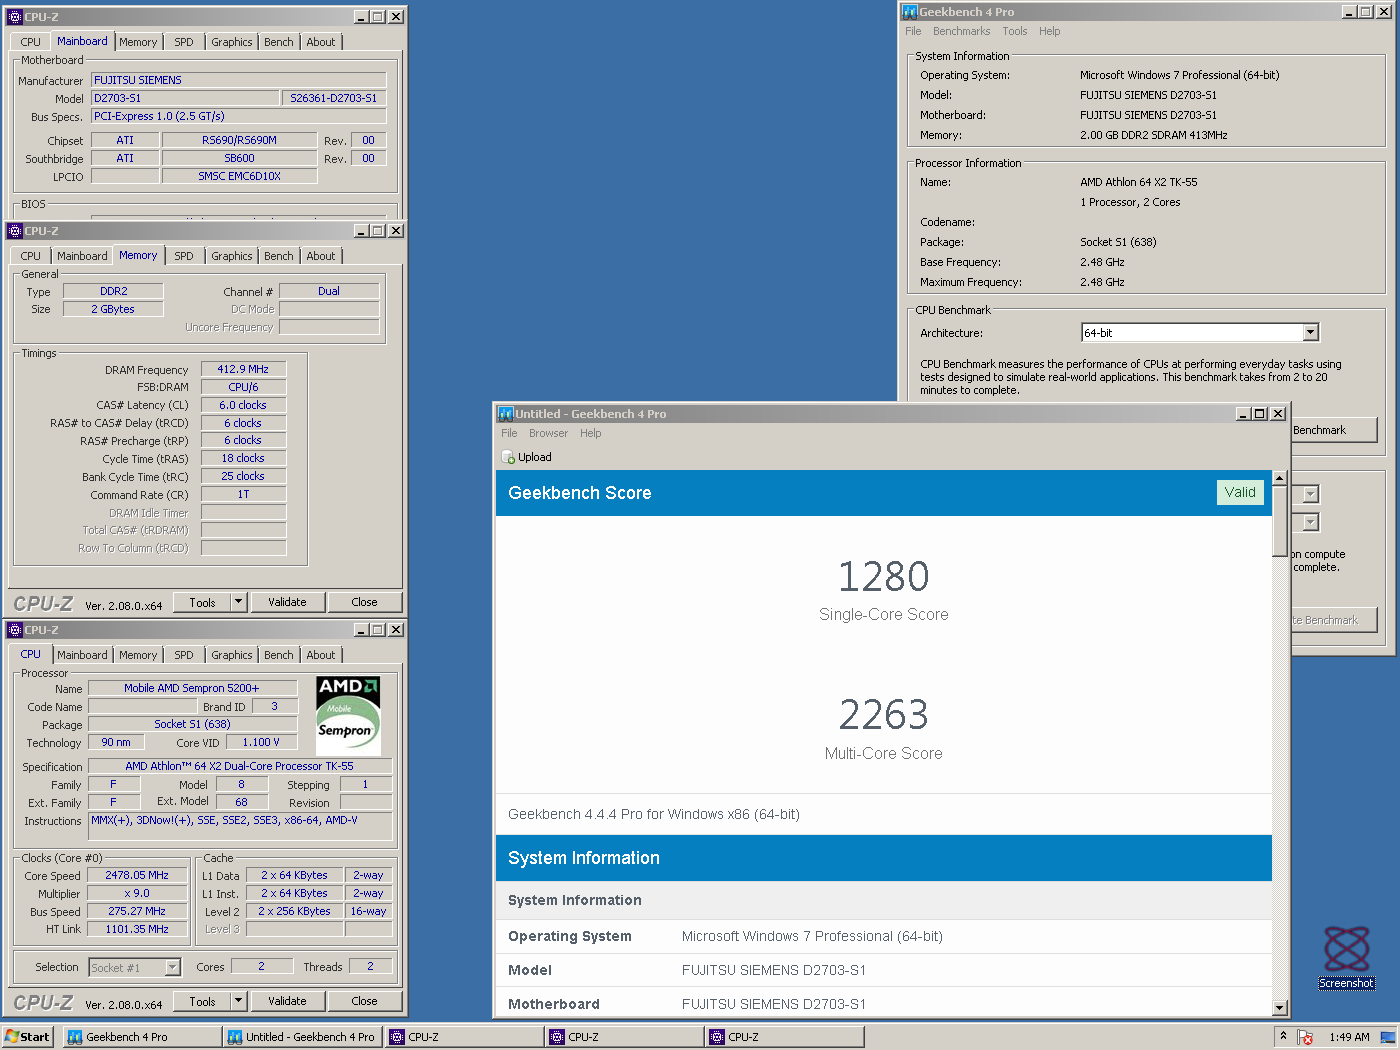Image resolution: width=1400 pixels, height=1050 pixels.
Task: Click Geekbench 4.4.4 Pro version text
Action: click(x=654, y=814)
